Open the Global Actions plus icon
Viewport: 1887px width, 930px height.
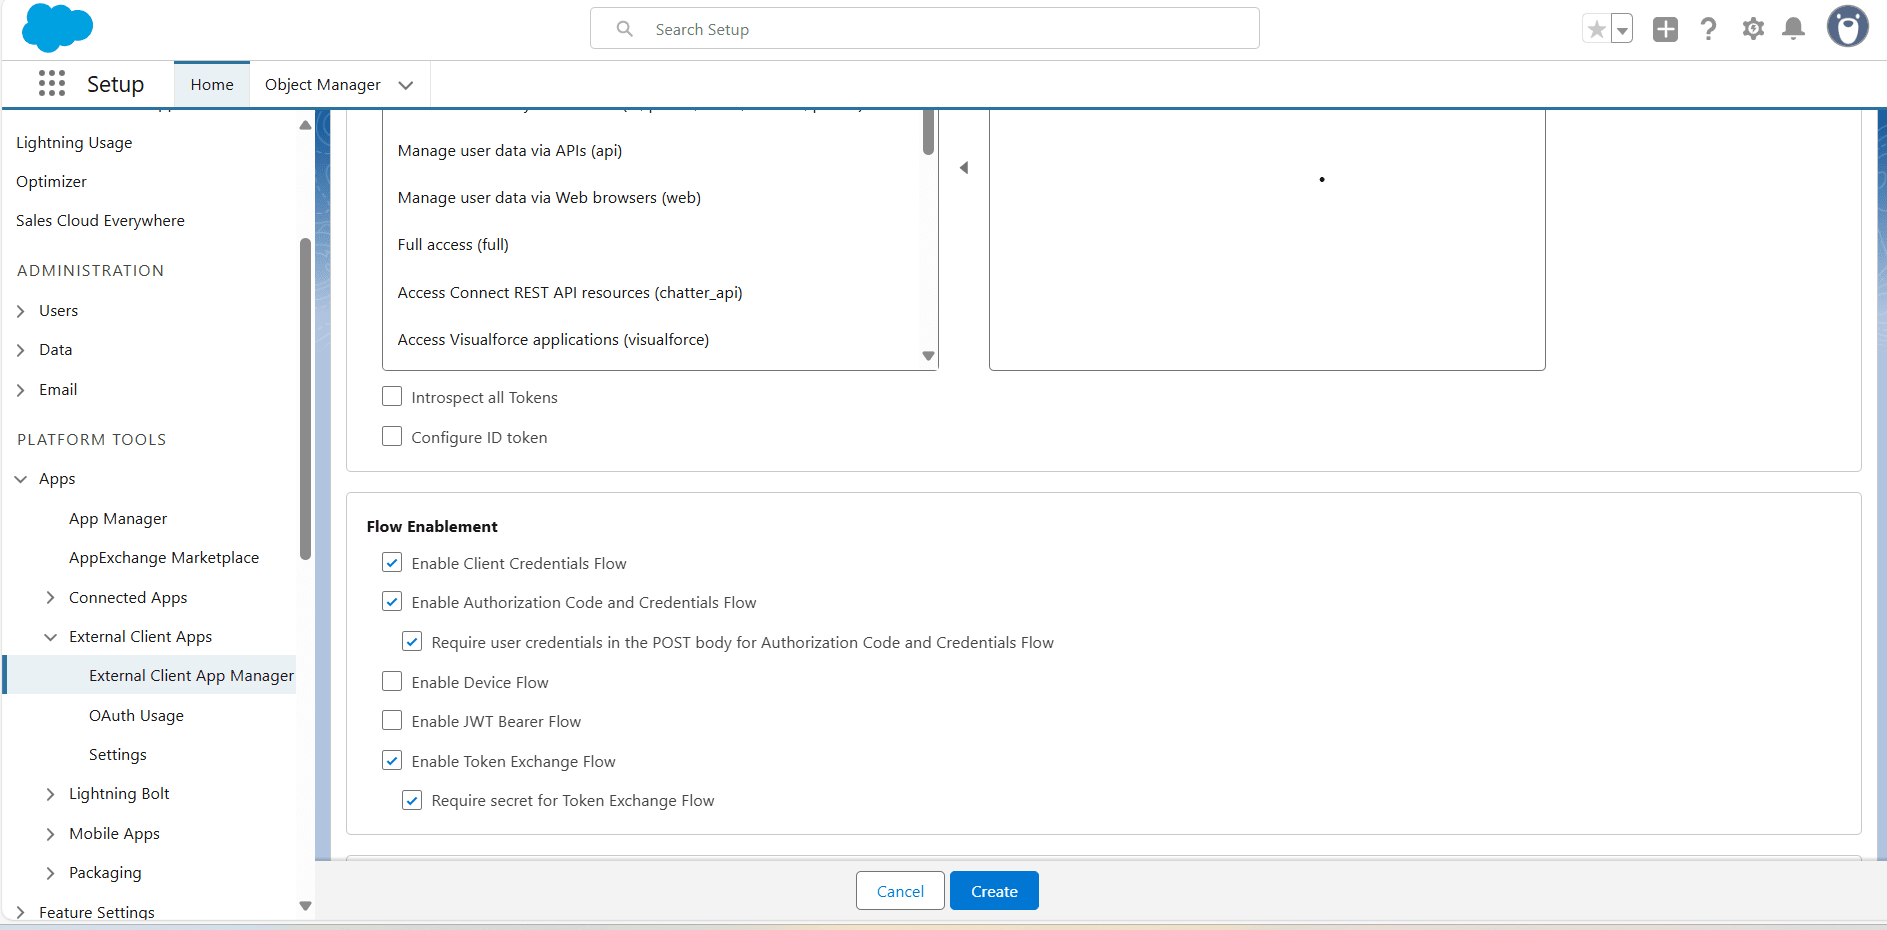(1665, 29)
